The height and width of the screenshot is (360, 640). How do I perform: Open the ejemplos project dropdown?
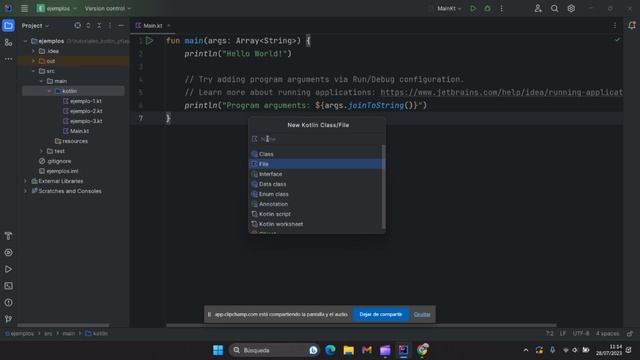point(57,8)
